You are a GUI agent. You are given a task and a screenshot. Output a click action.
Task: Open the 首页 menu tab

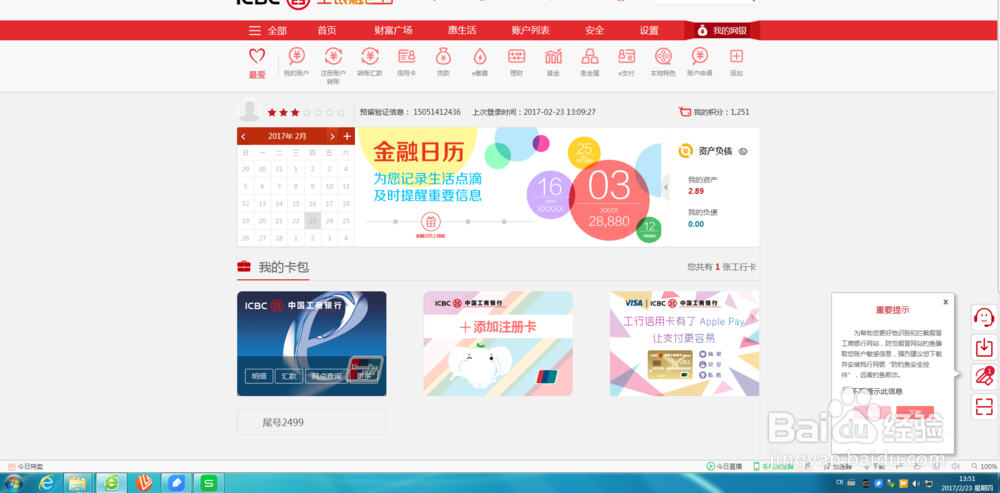click(x=327, y=31)
